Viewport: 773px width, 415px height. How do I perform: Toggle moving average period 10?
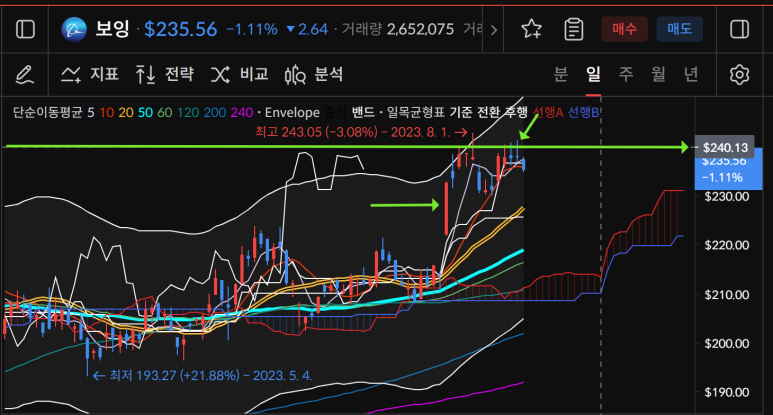tap(106, 112)
